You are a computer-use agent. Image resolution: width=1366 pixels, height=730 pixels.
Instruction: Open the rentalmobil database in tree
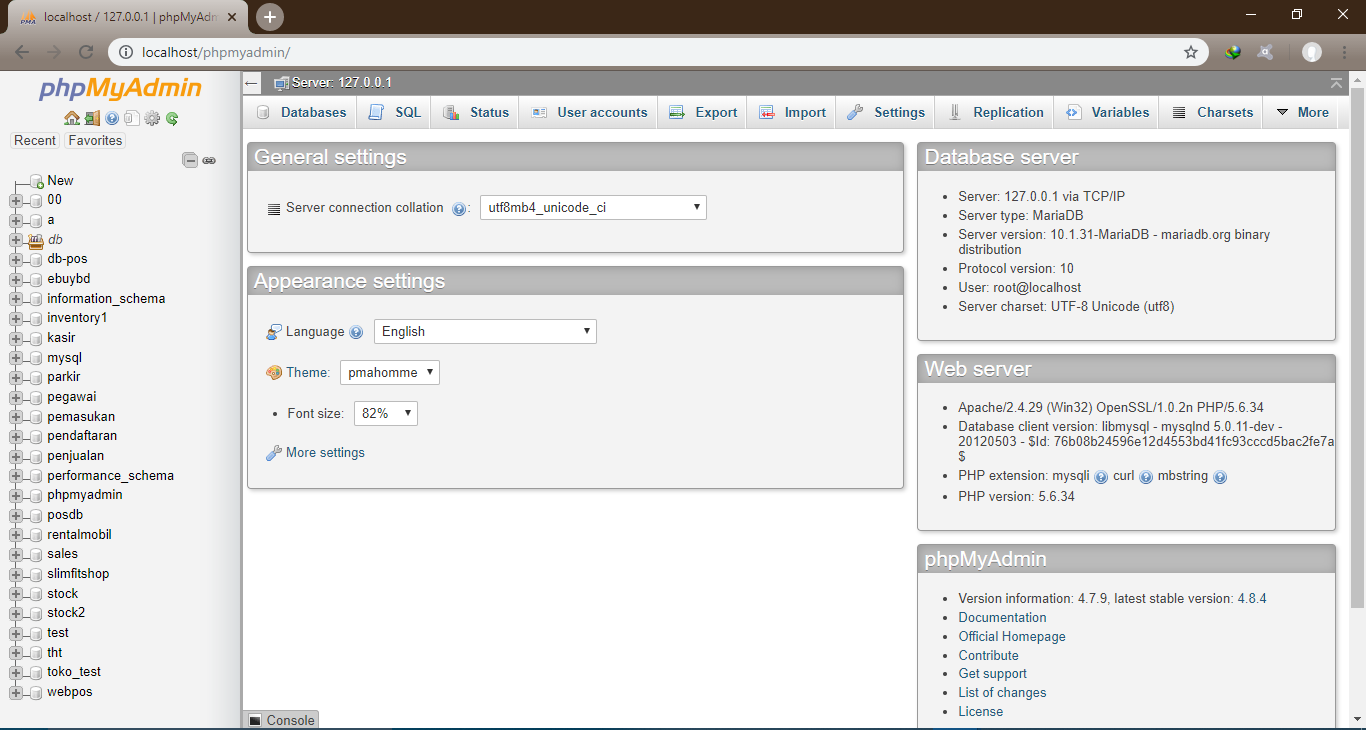[x=79, y=535]
